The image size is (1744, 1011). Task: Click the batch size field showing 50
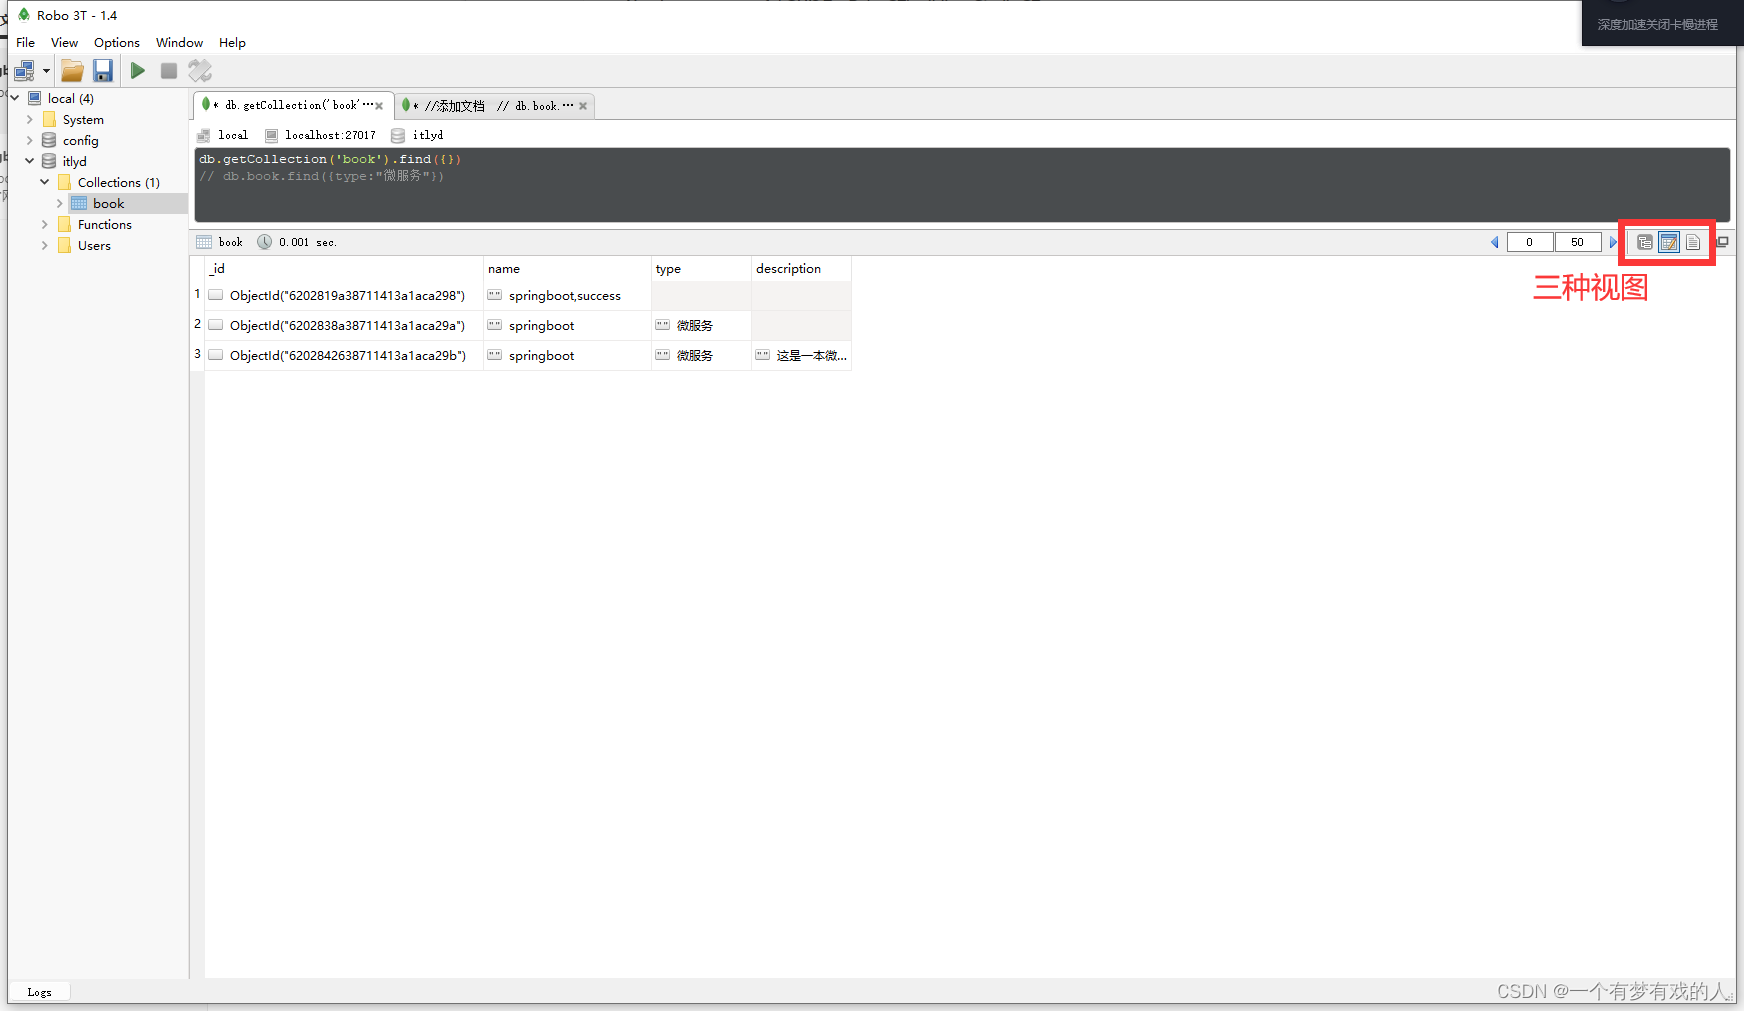click(x=1578, y=242)
